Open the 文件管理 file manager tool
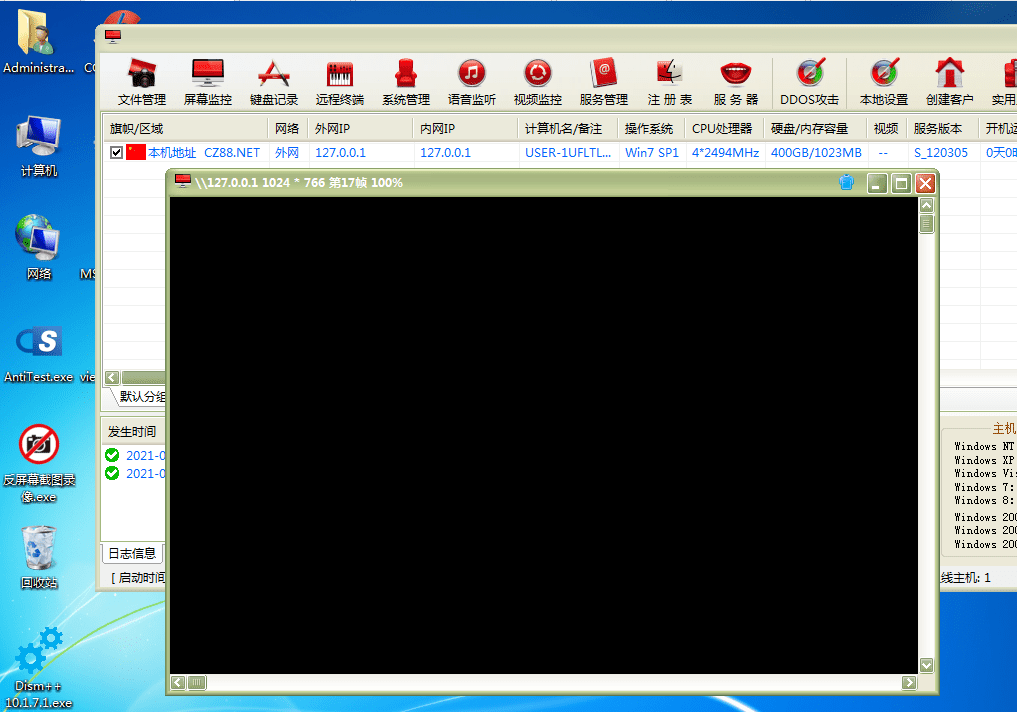 coord(141,81)
